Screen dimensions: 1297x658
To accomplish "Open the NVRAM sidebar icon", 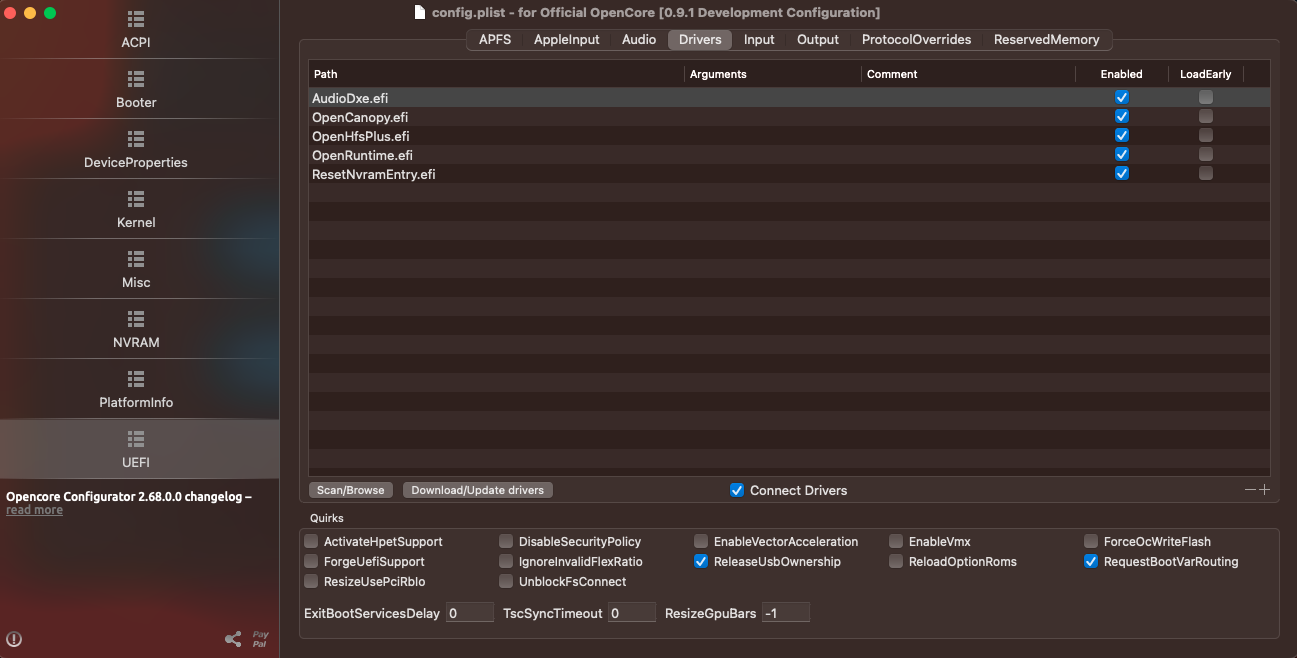I will tap(136, 318).
